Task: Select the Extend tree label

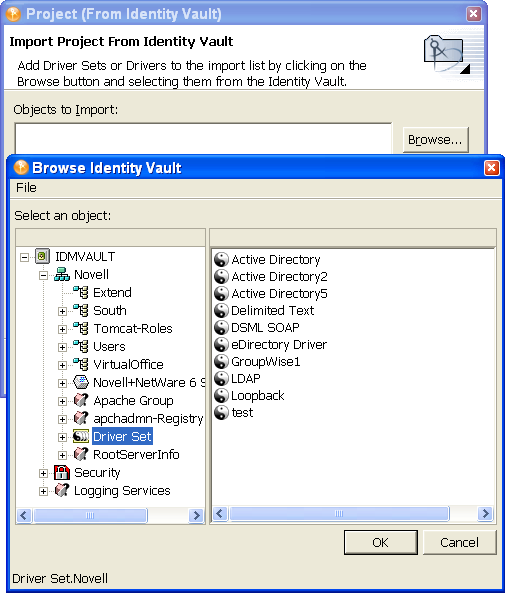Action: coord(112,293)
